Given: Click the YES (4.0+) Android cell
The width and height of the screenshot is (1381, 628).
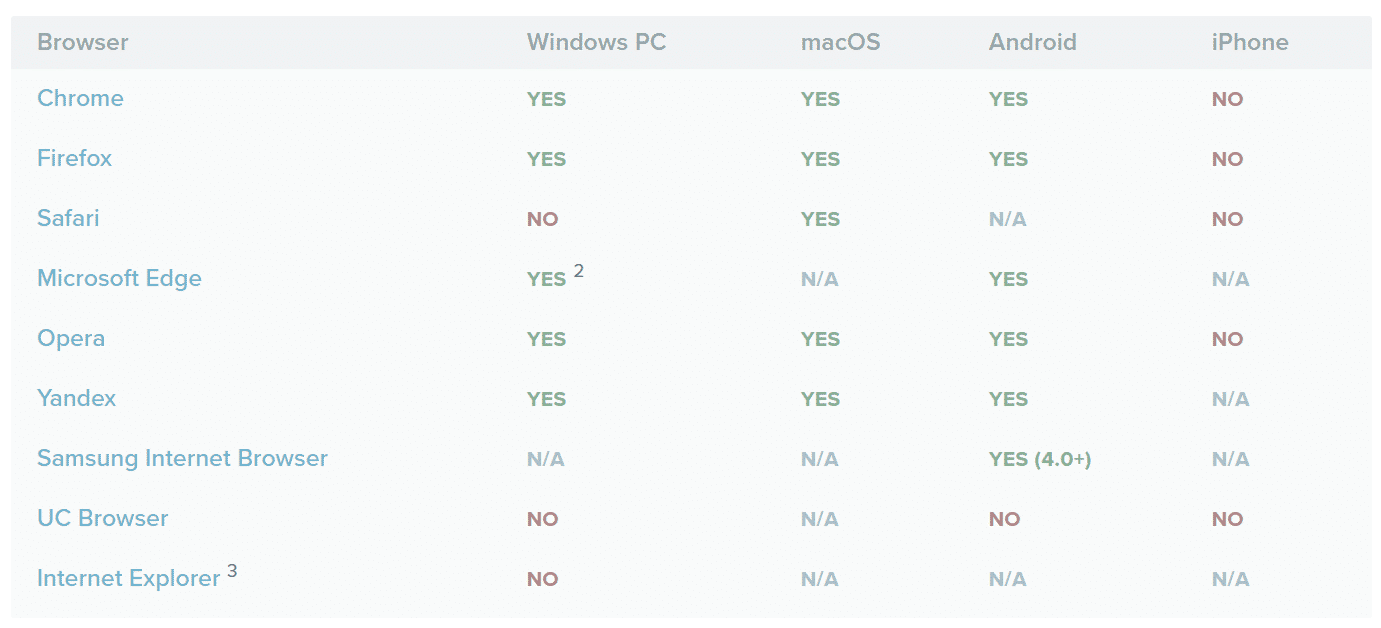Looking at the screenshot, I should tap(1039, 459).
